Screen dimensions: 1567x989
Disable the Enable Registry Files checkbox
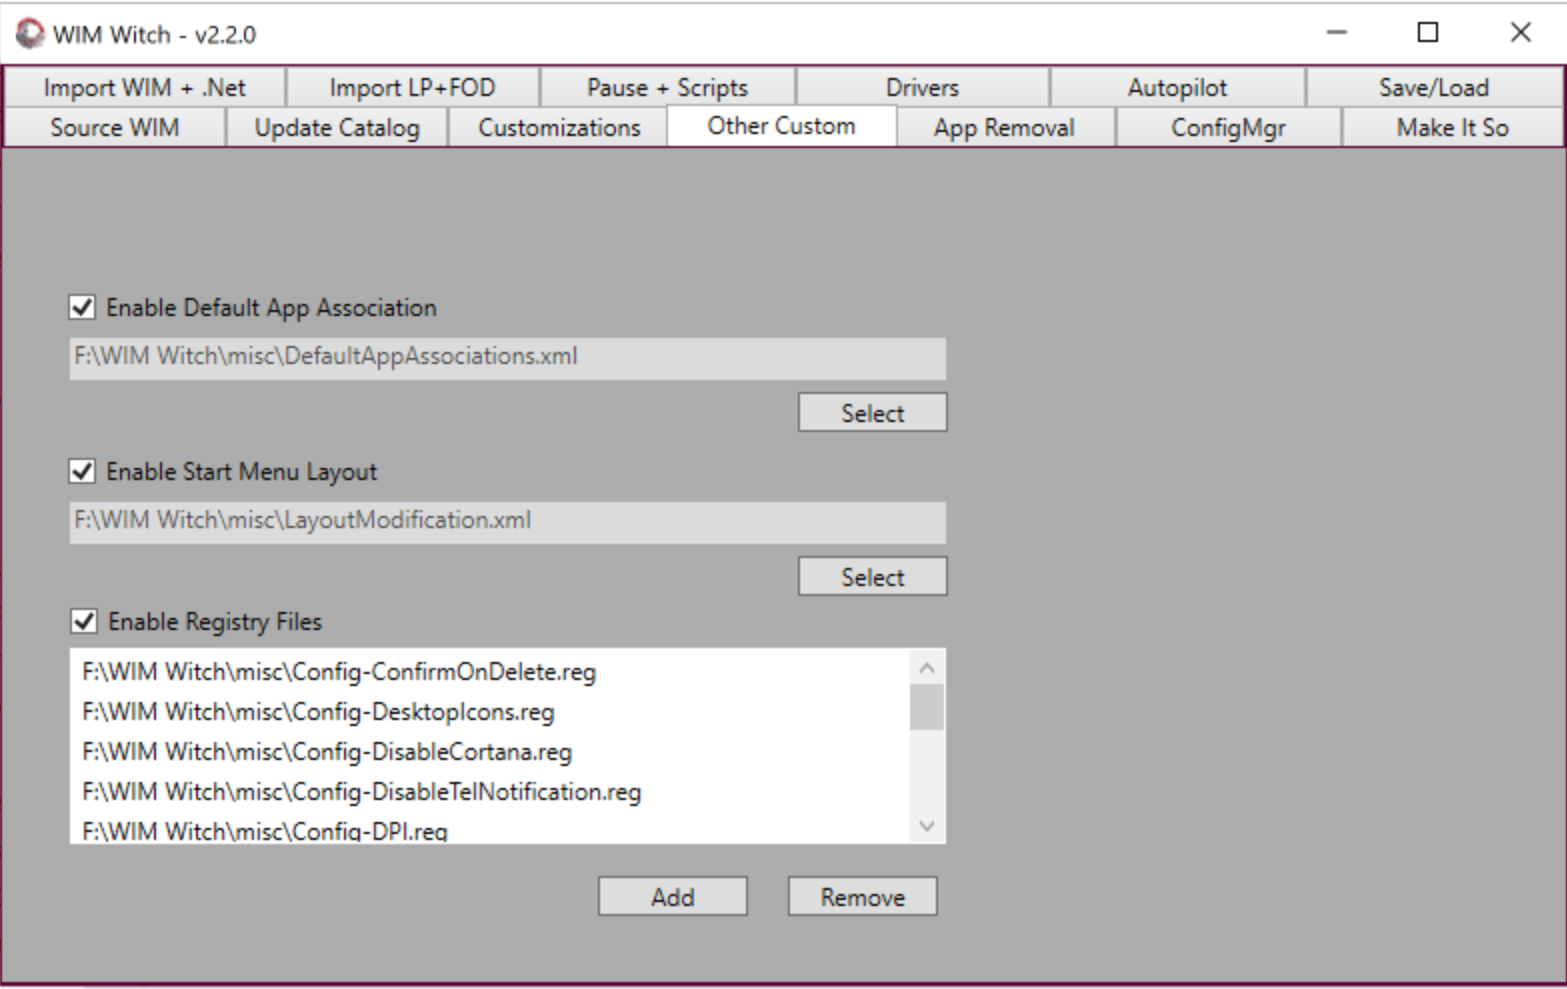84,622
